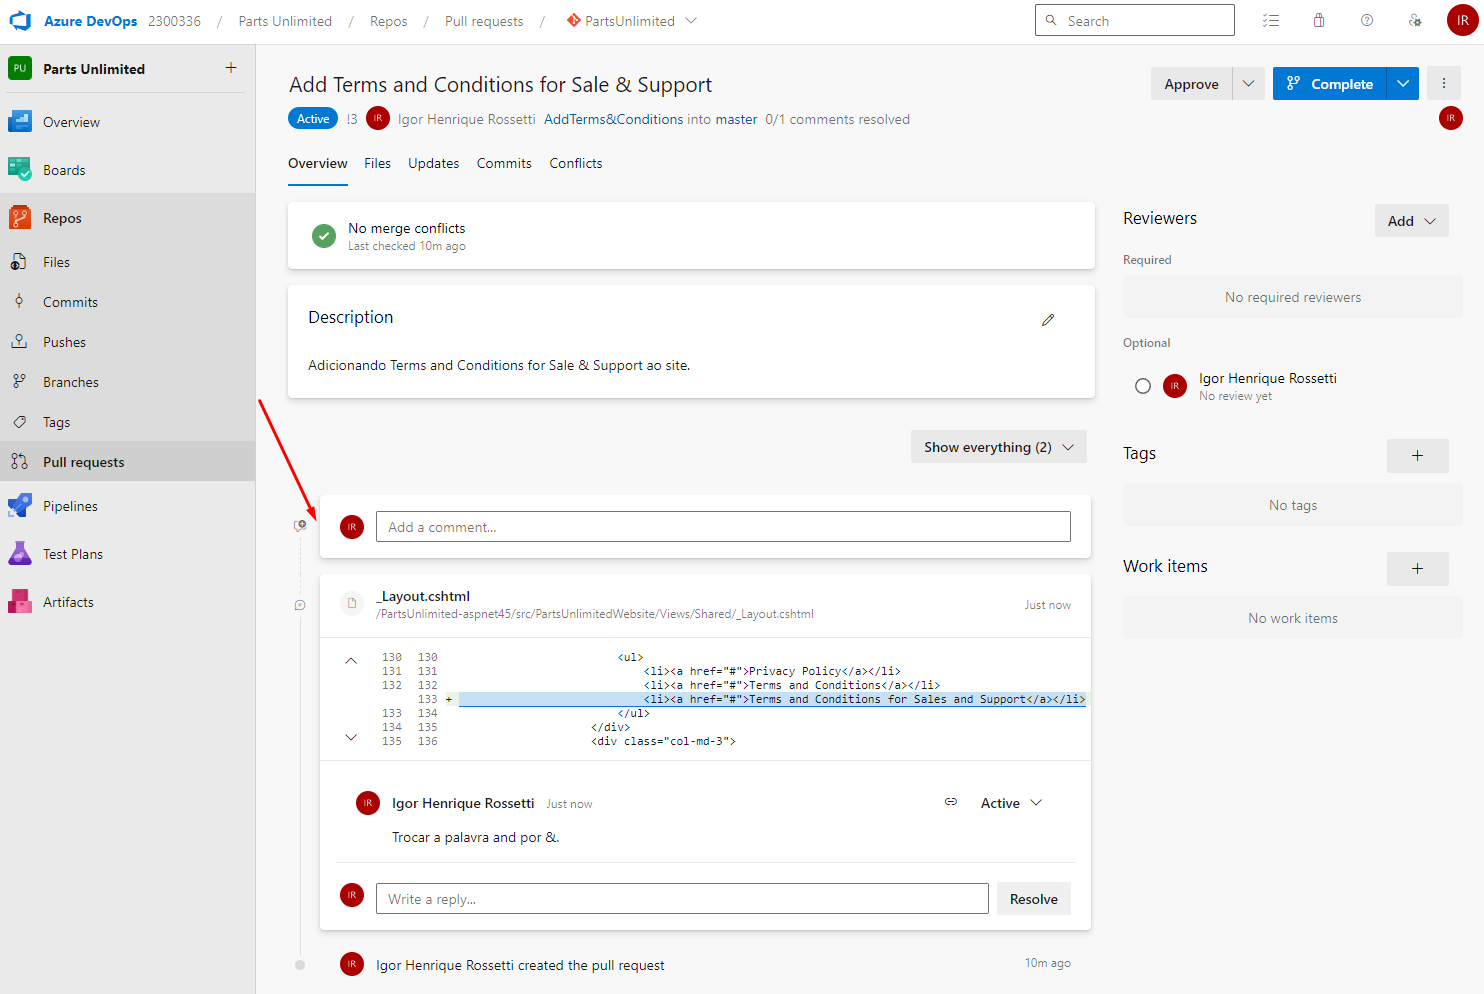Open Pipelines in the sidebar
The height and width of the screenshot is (994, 1484).
127,506
